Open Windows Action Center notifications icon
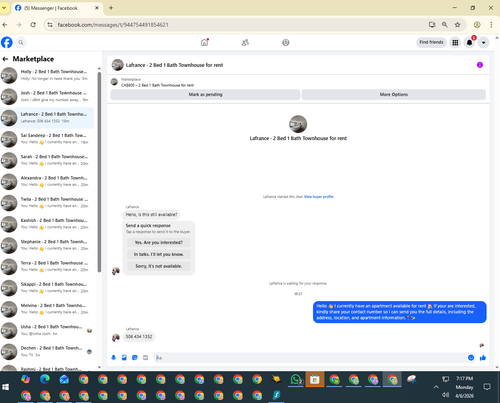Screen dimensions: 500x403 click(487, 387)
